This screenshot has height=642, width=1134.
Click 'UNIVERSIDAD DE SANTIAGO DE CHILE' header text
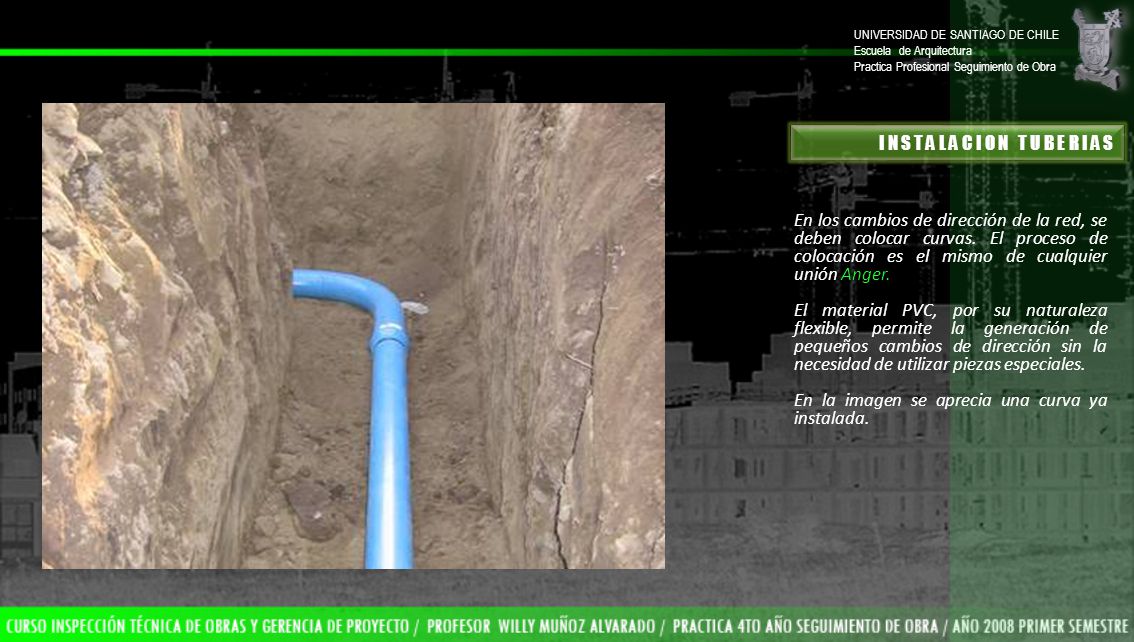pos(955,35)
